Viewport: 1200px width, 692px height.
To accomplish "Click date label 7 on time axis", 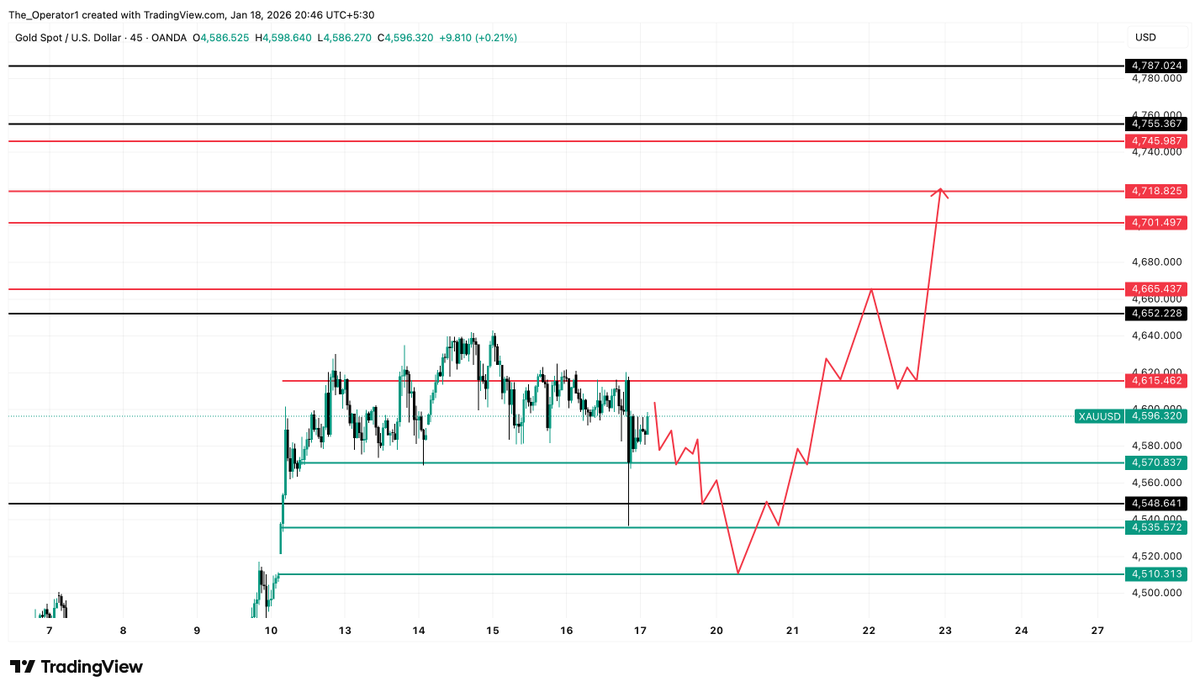I will (x=49, y=630).
